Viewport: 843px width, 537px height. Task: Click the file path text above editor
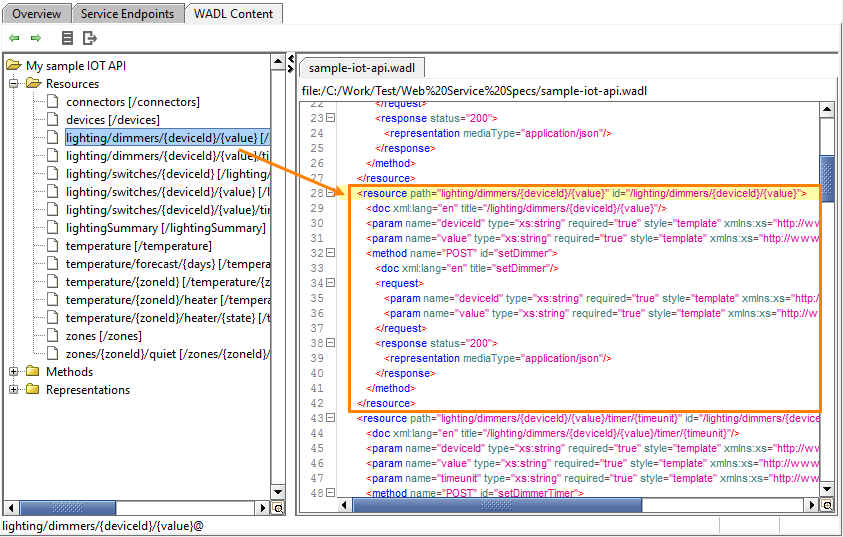(474, 91)
